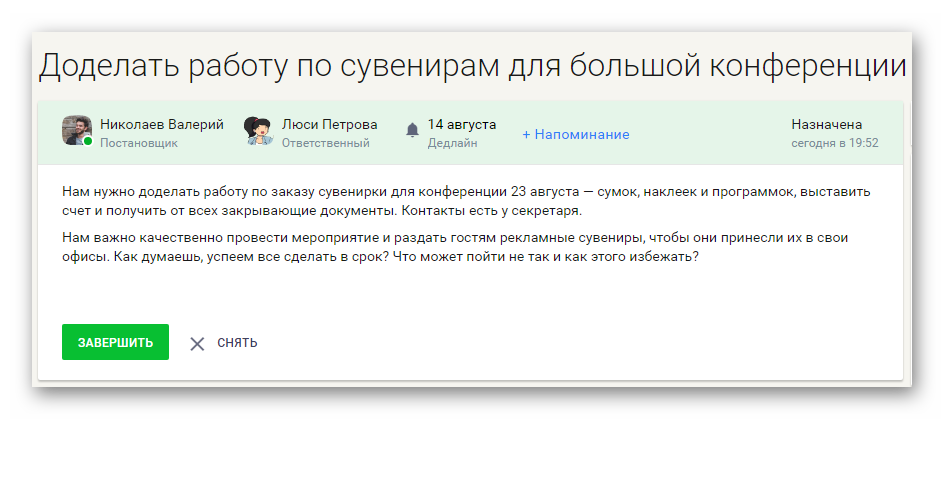
Task: Click the X icon beside Снять
Action: (197, 343)
